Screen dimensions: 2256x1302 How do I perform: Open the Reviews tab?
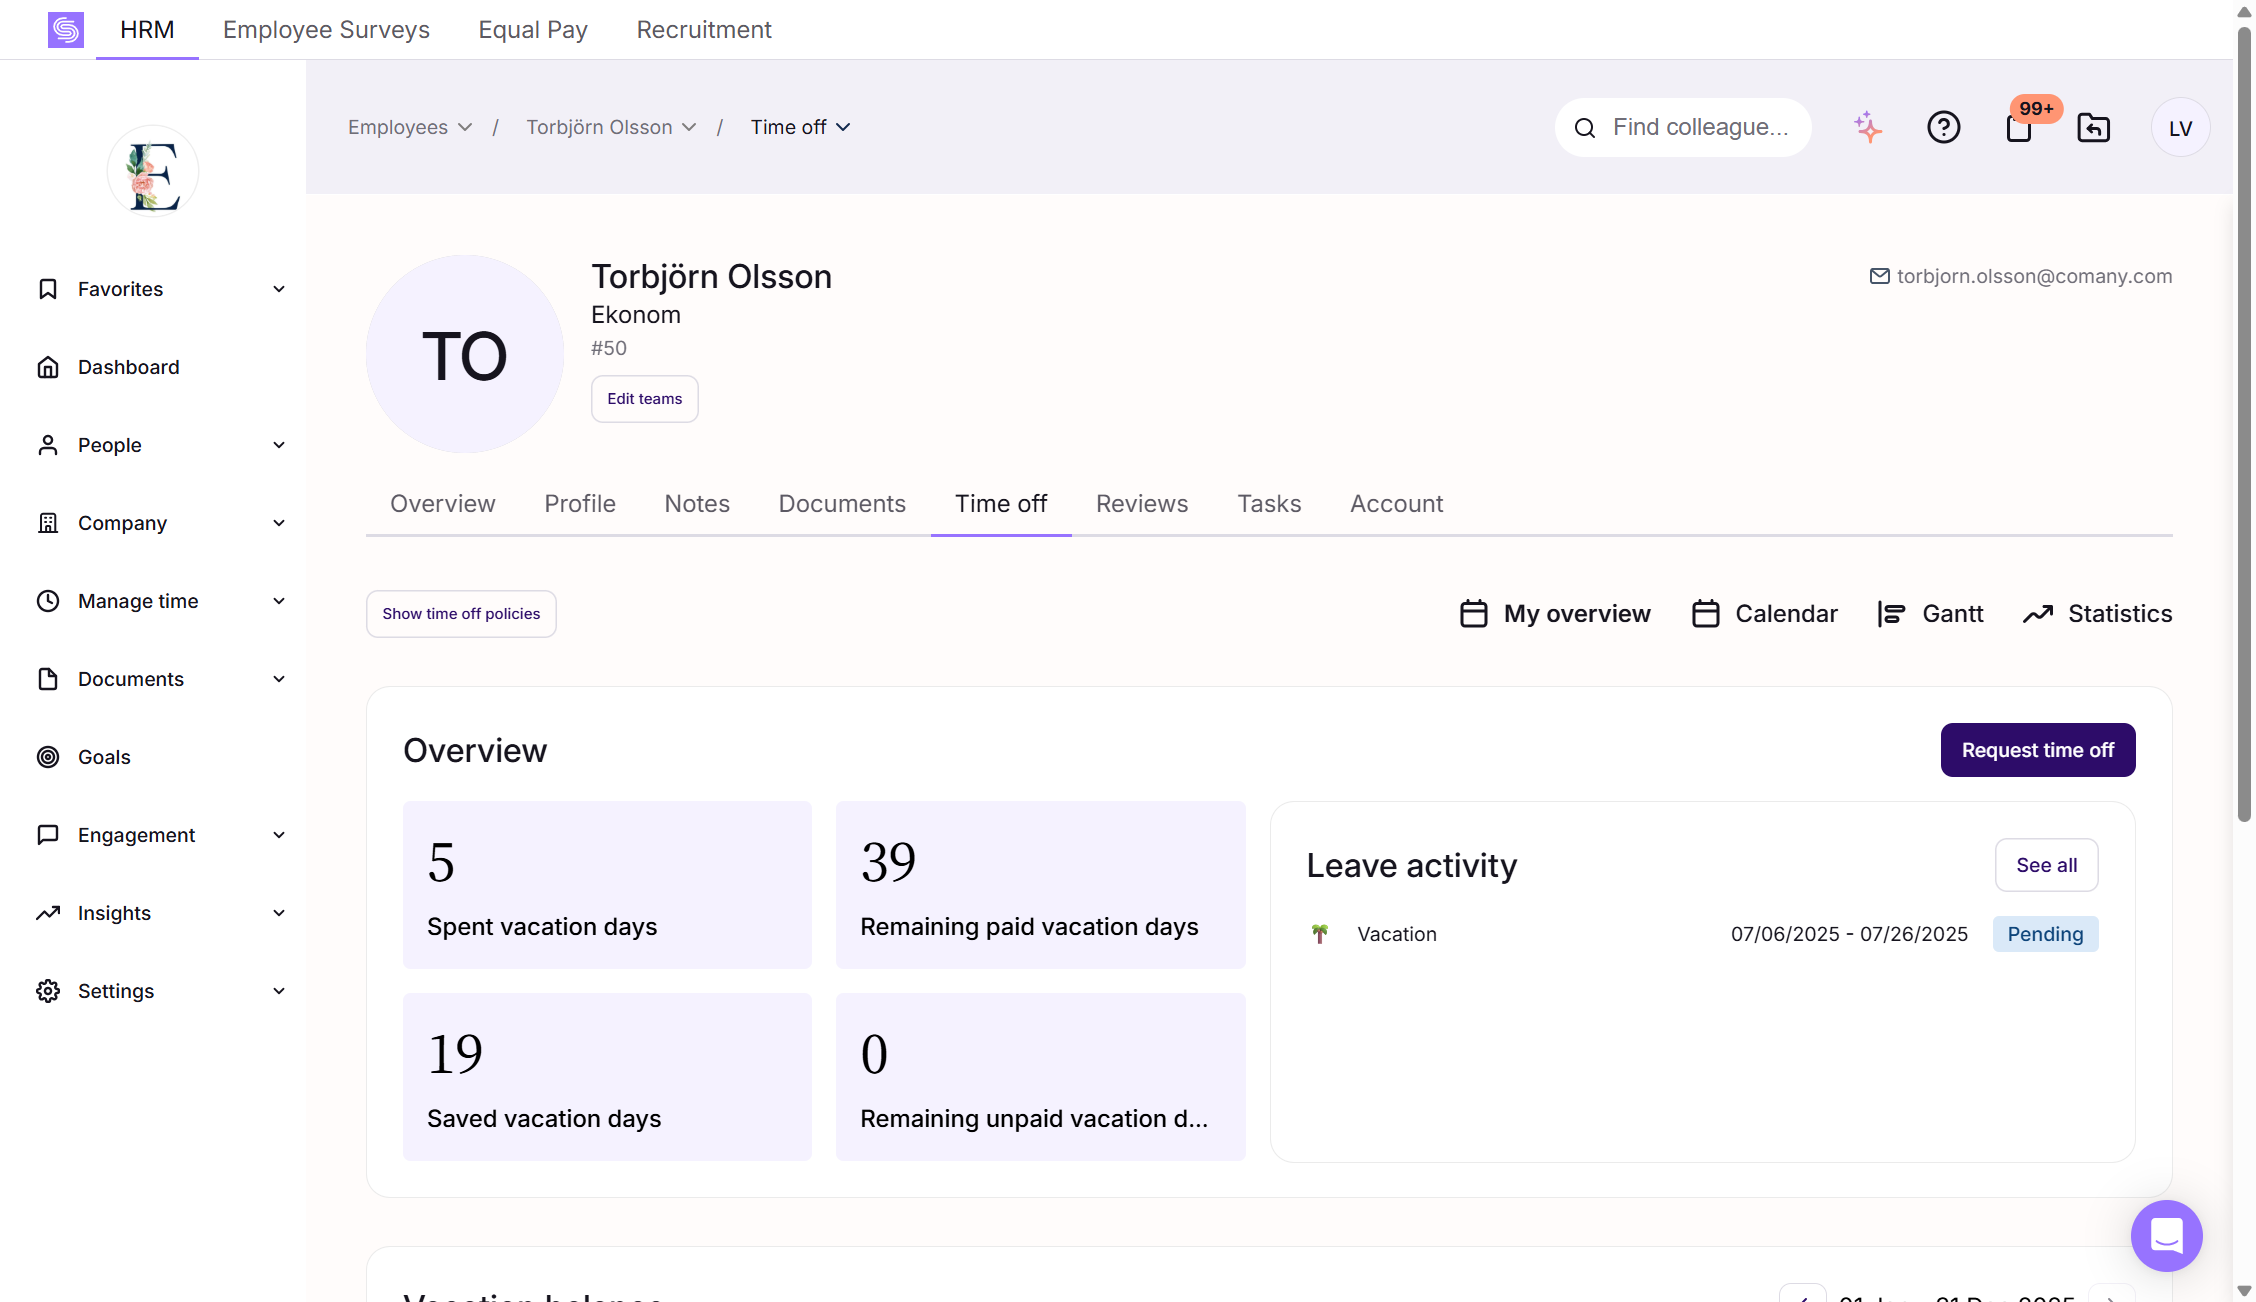1142,503
